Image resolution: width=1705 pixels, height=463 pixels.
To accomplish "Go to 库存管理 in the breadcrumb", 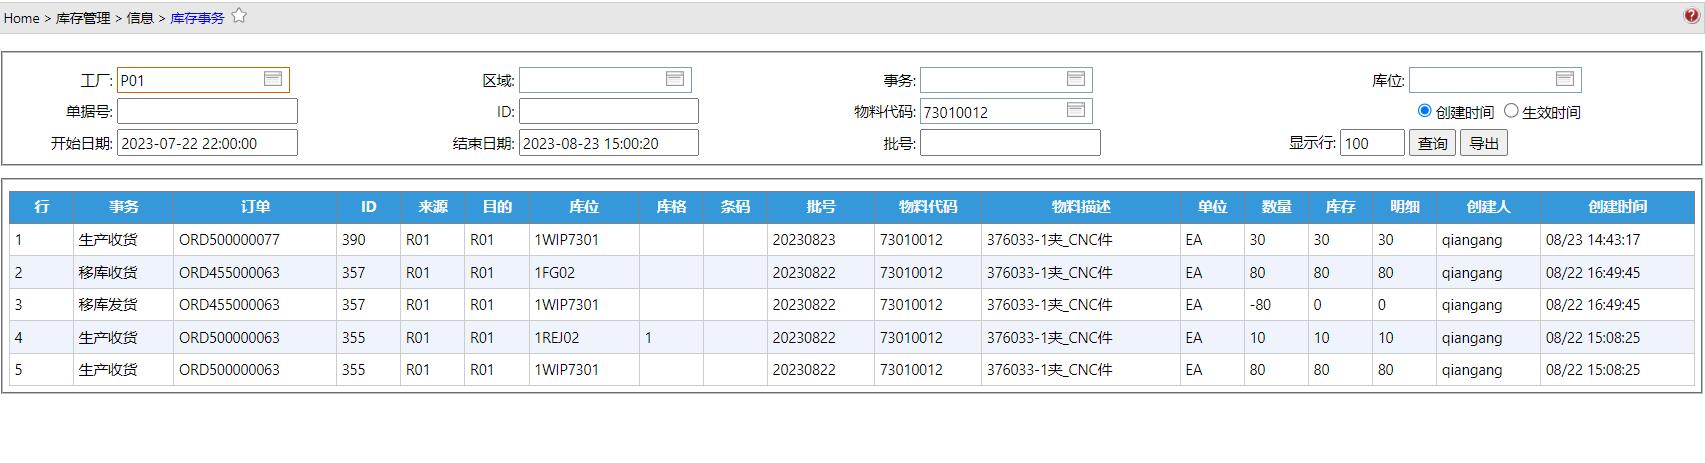I will click(x=83, y=18).
